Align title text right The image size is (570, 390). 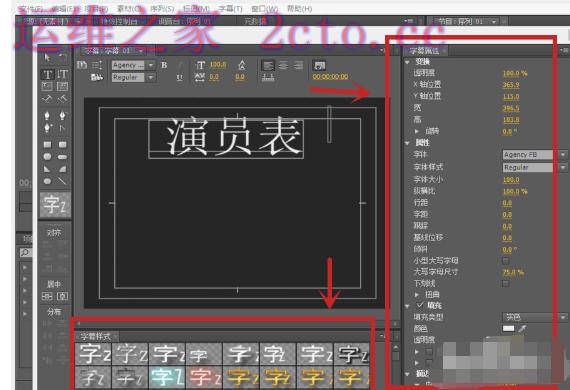pyautogui.click(x=298, y=65)
